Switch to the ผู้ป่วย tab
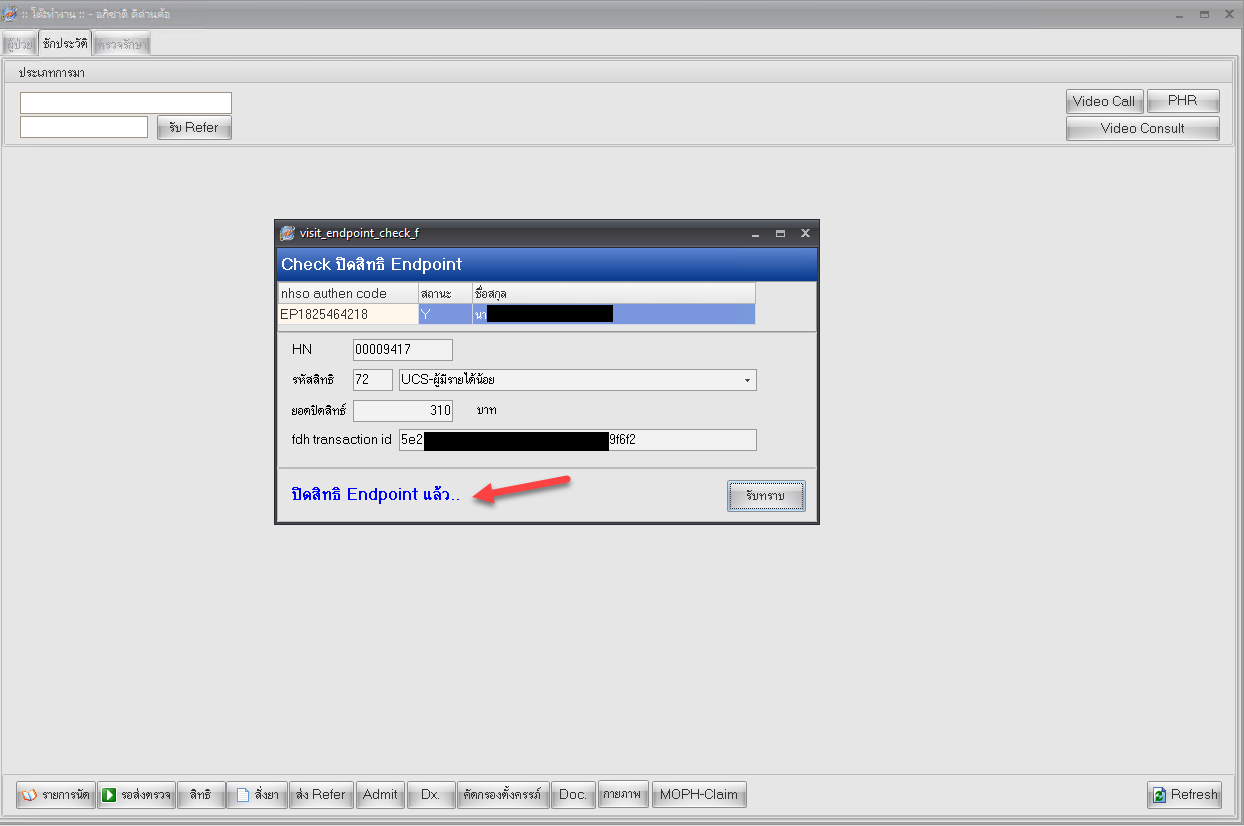This screenshot has height=826, width=1244. tap(18, 44)
